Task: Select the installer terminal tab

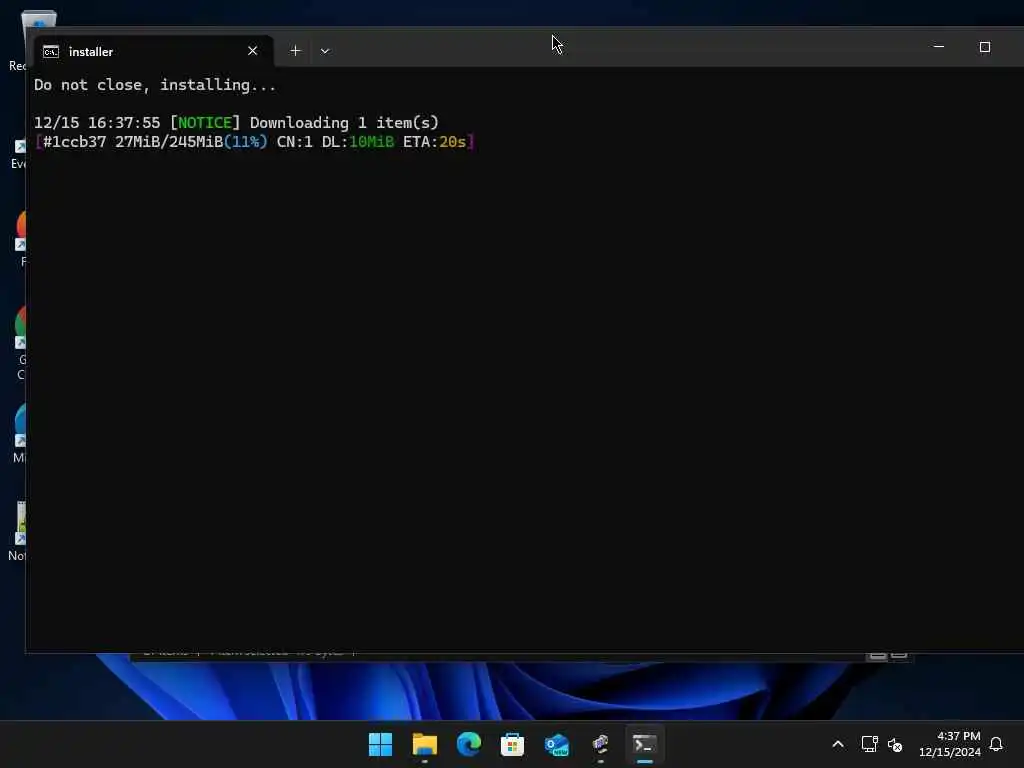Action: [x=152, y=51]
